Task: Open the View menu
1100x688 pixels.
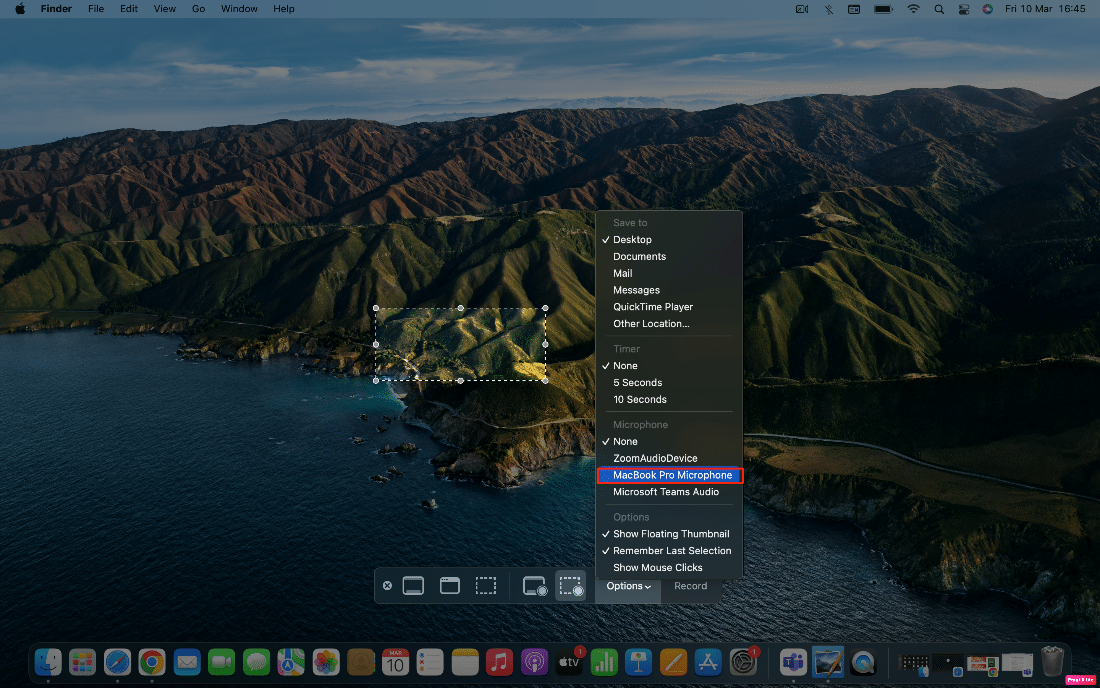Action: click(165, 9)
